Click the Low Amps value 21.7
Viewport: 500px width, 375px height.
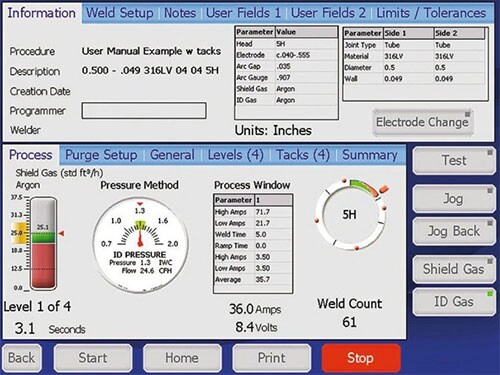(273, 223)
